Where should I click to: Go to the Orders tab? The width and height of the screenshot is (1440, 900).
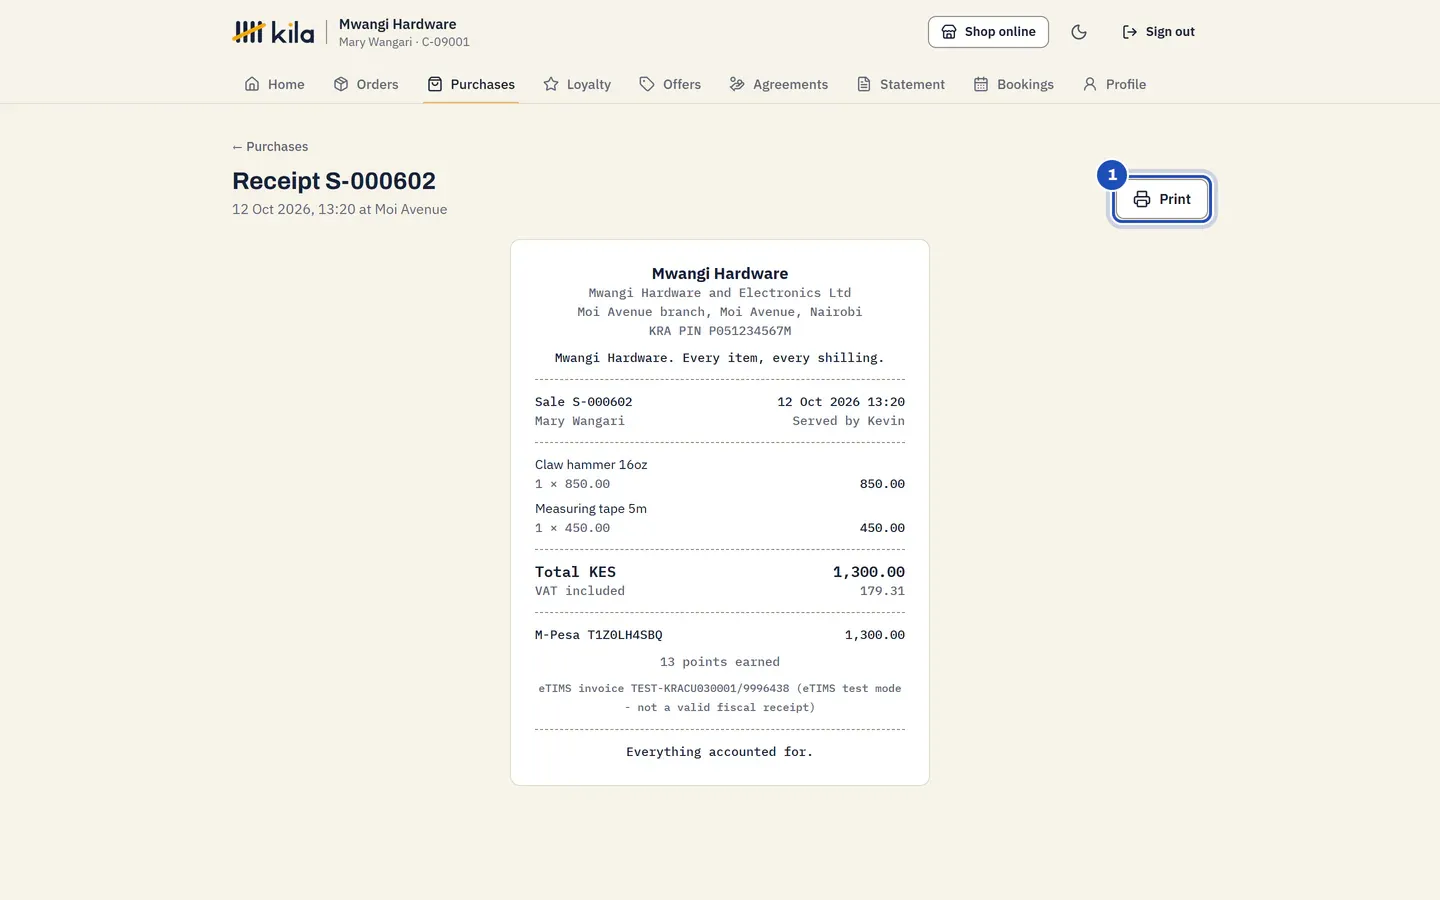pyautogui.click(x=366, y=84)
